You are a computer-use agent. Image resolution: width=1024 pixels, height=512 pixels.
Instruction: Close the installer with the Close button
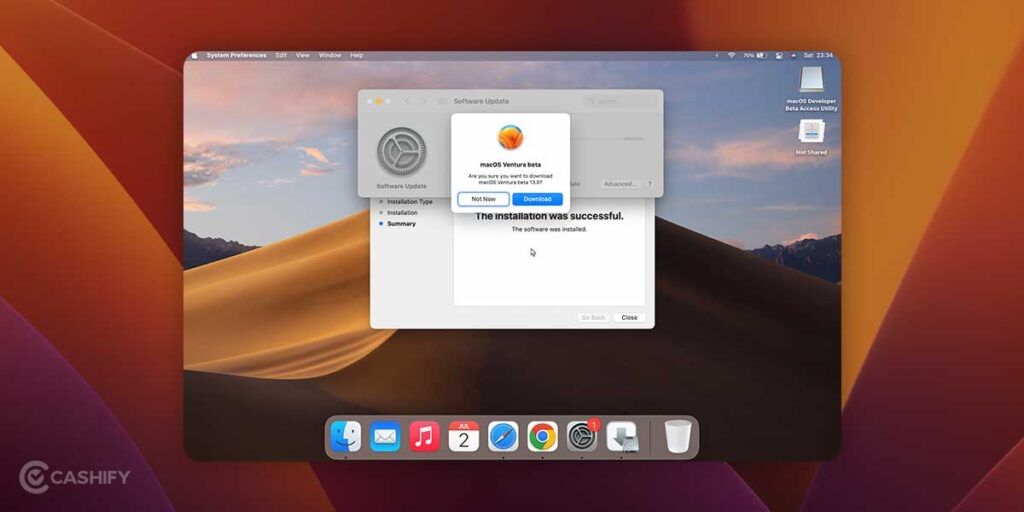coord(630,317)
